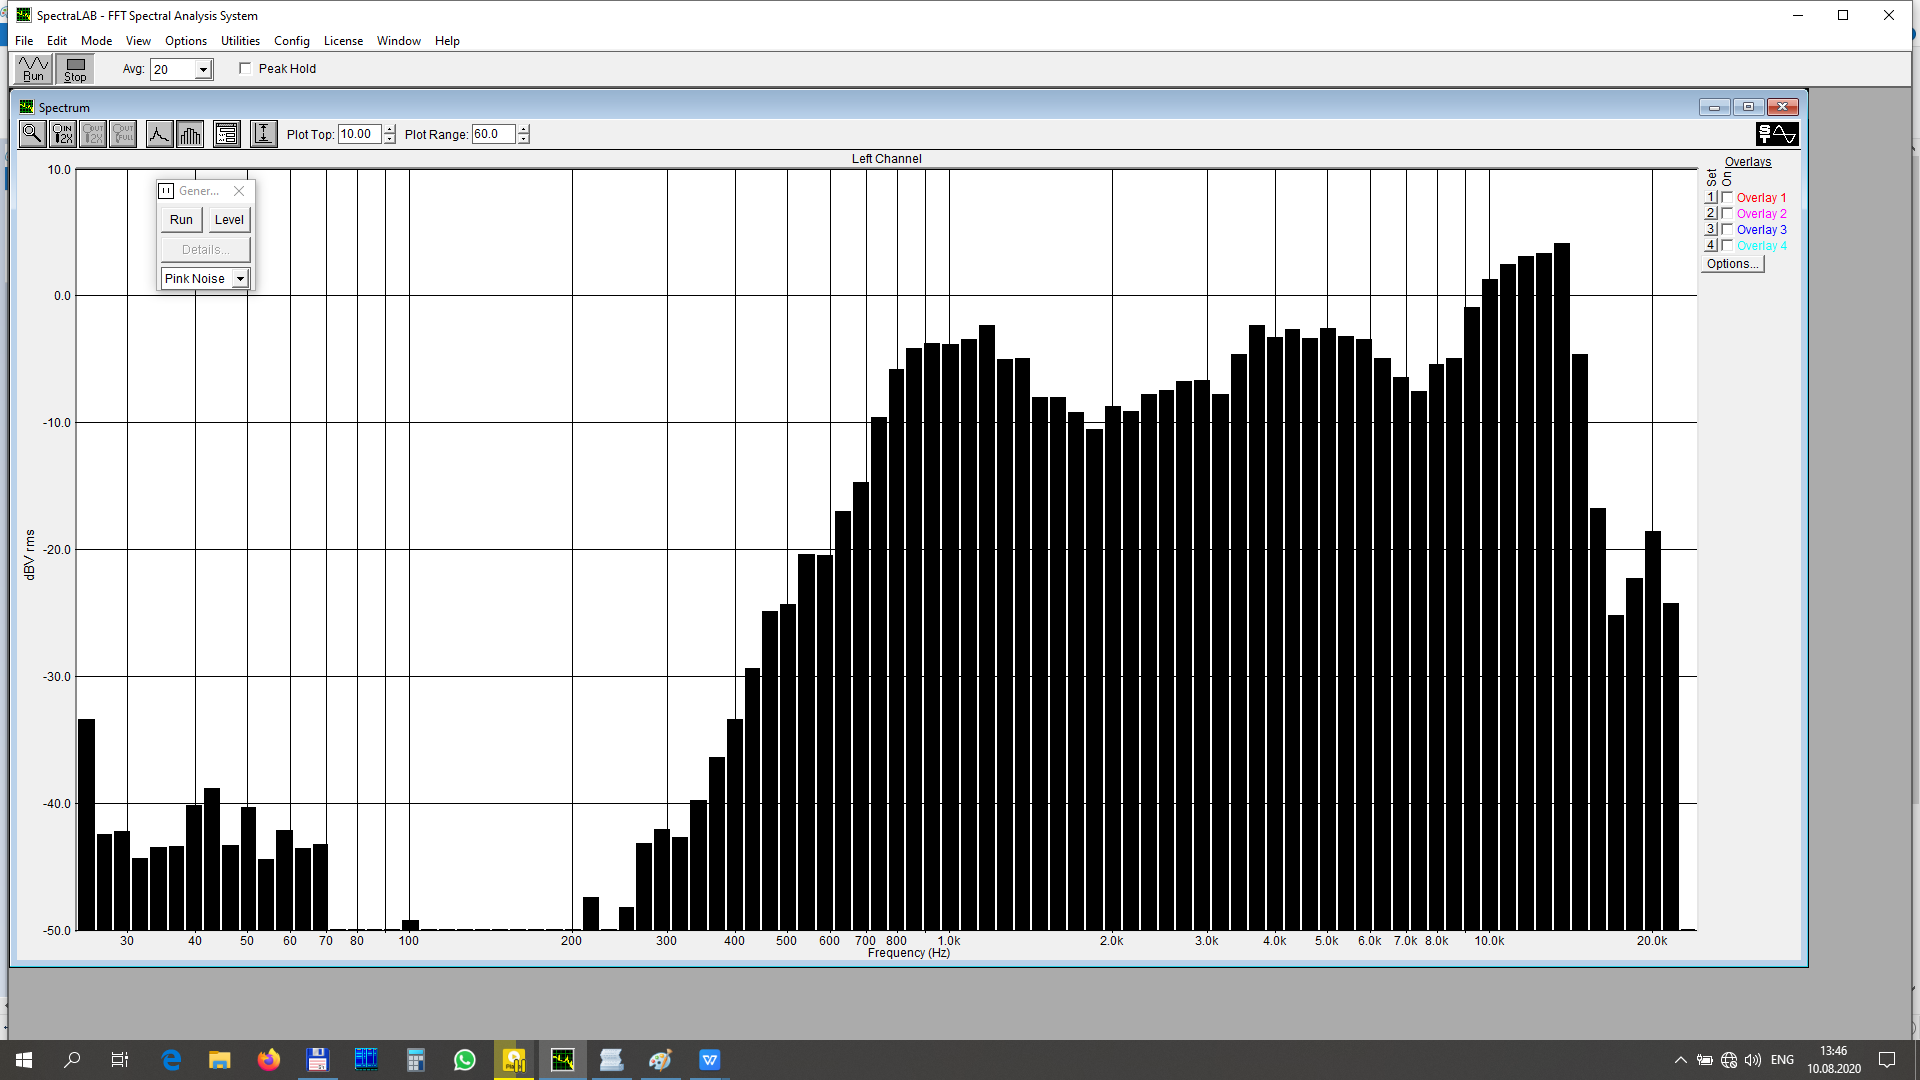Switch to line graph display icon
Viewport: 1920px width, 1080px height.
[x=159, y=134]
